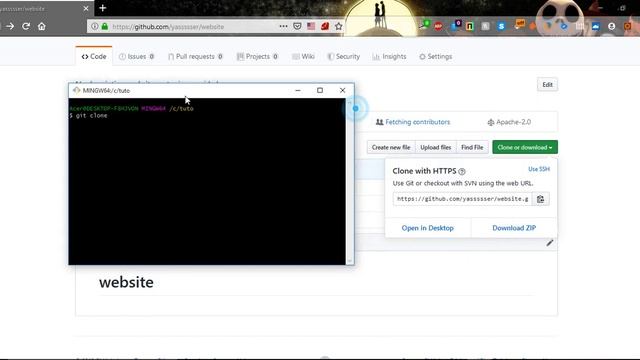
Task: Open the Apache-2.0 license link
Action: (x=509, y=122)
